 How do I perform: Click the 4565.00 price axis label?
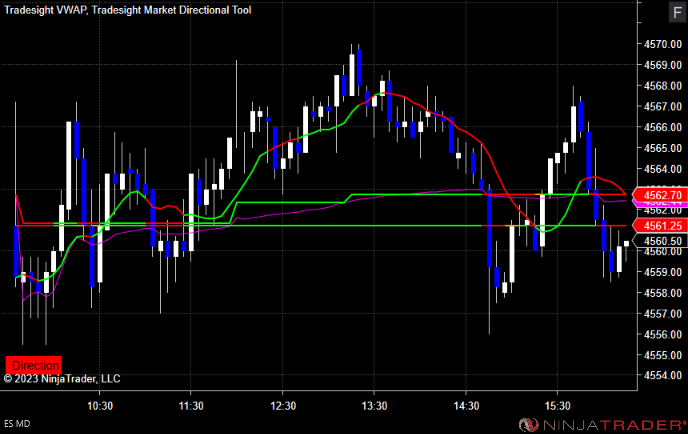pyautogui.click(x=663, y=148)
